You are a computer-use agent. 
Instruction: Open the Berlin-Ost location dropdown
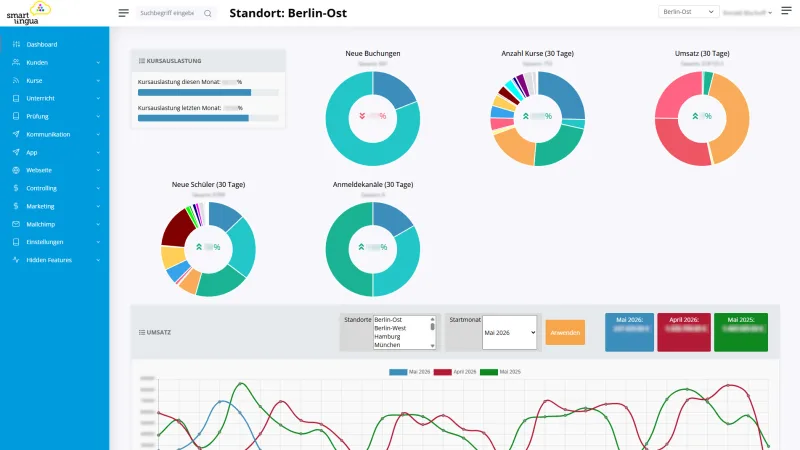point(688,12)
